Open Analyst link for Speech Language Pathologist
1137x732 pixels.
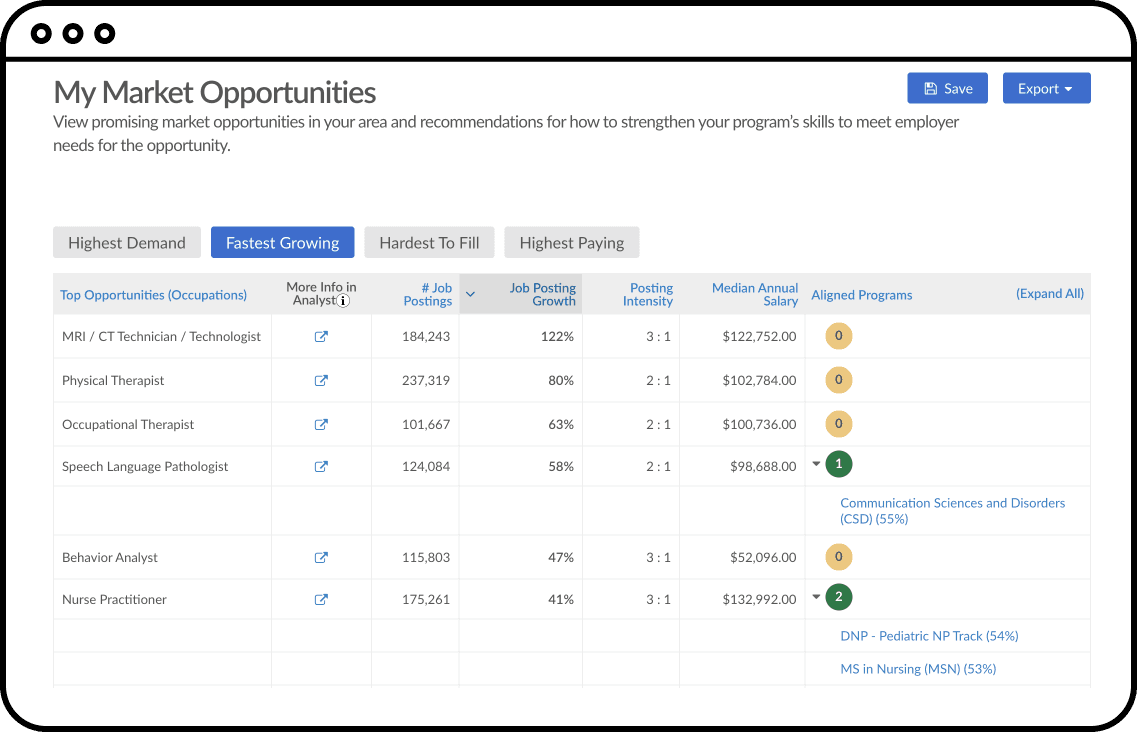(321, 466)
